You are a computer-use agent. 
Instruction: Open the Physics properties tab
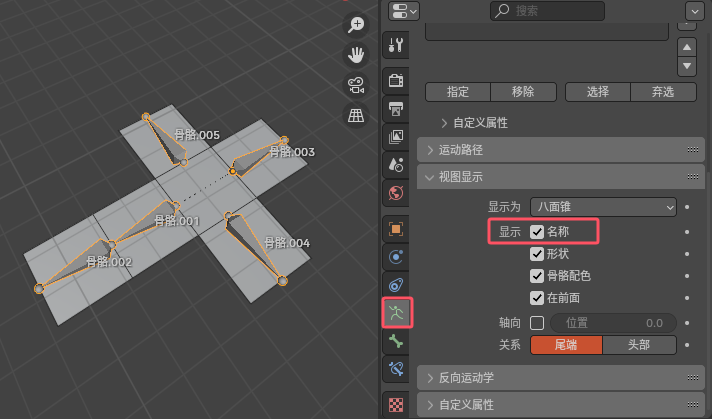[396, 257]
